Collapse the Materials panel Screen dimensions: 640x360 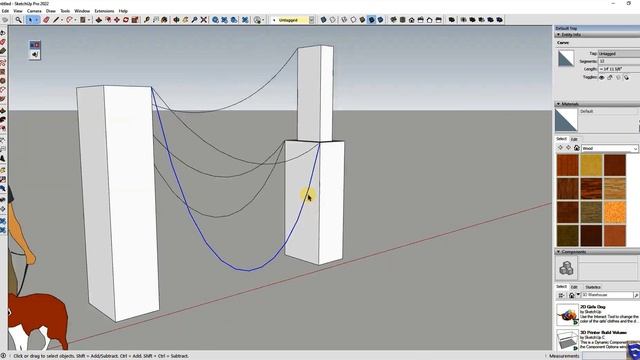558,104
